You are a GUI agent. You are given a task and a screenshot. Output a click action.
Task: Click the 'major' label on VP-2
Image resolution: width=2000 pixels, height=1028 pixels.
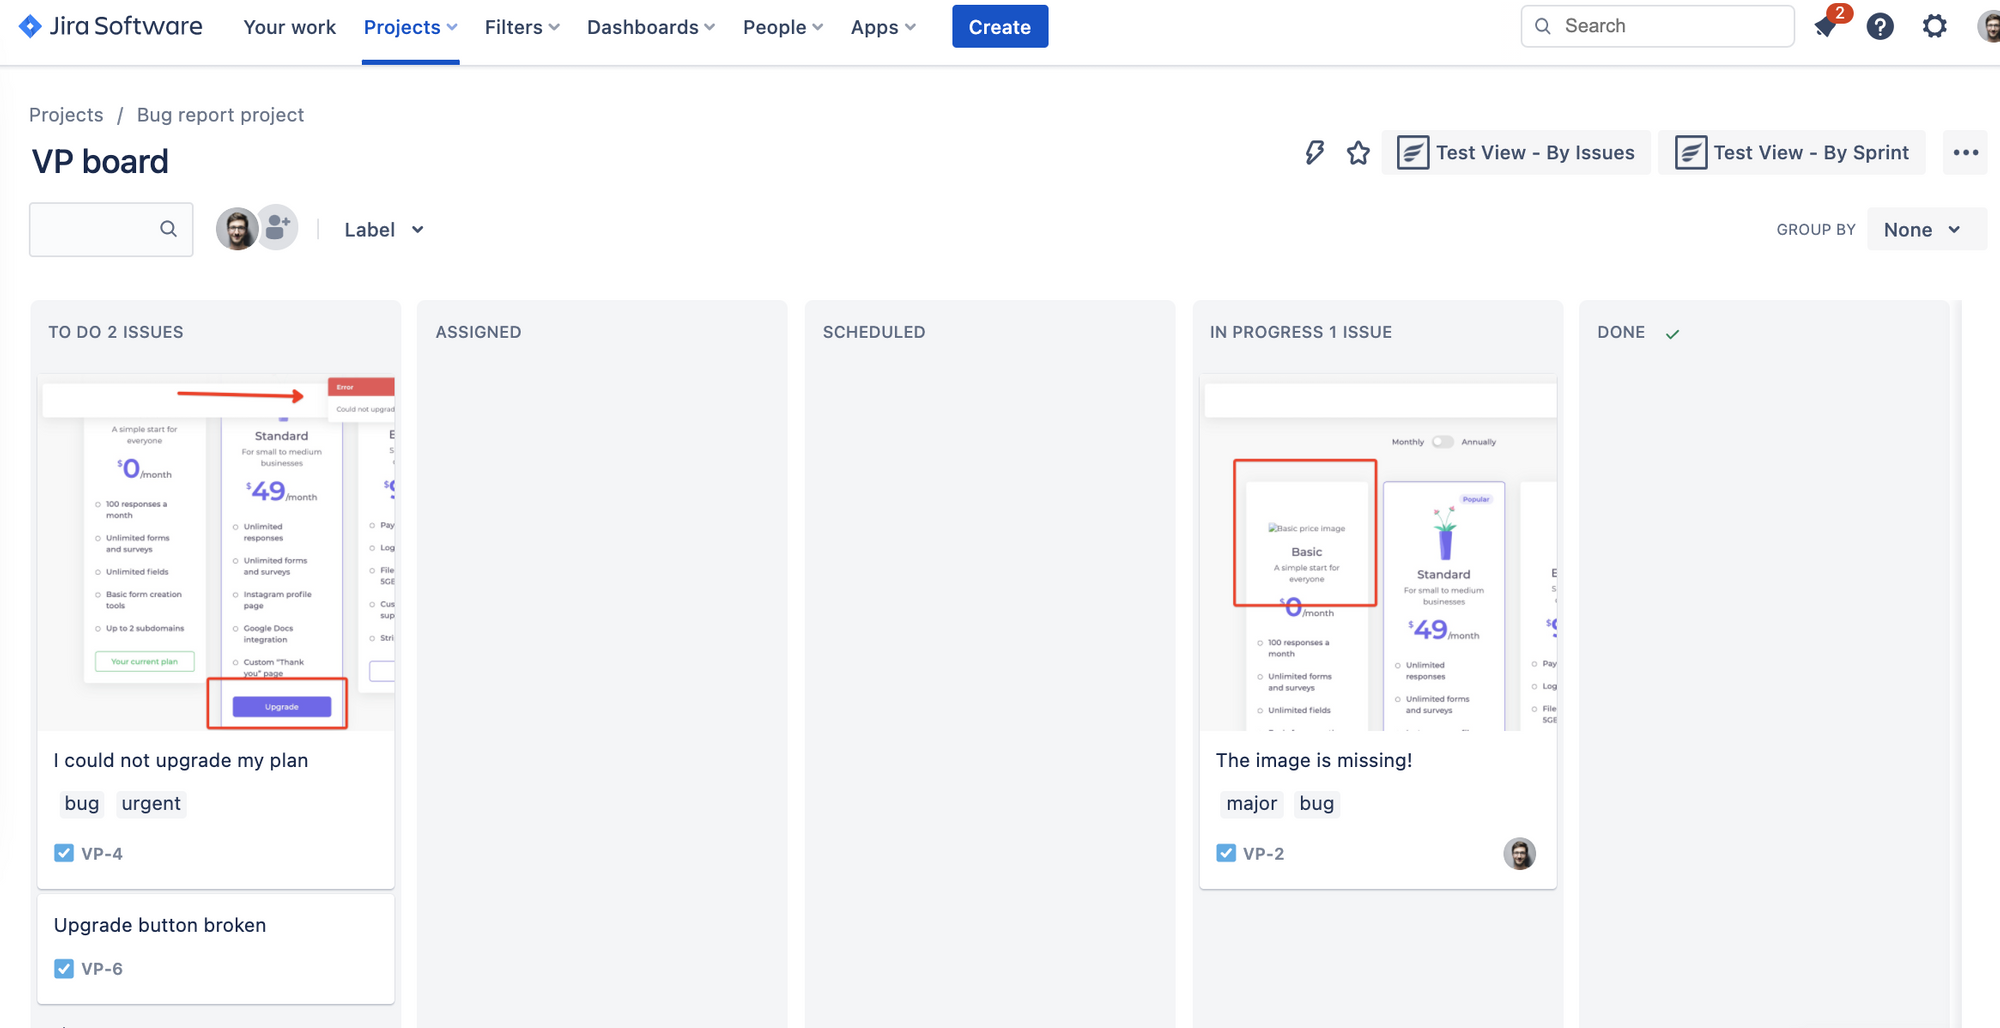click(x=1252, y=803)
